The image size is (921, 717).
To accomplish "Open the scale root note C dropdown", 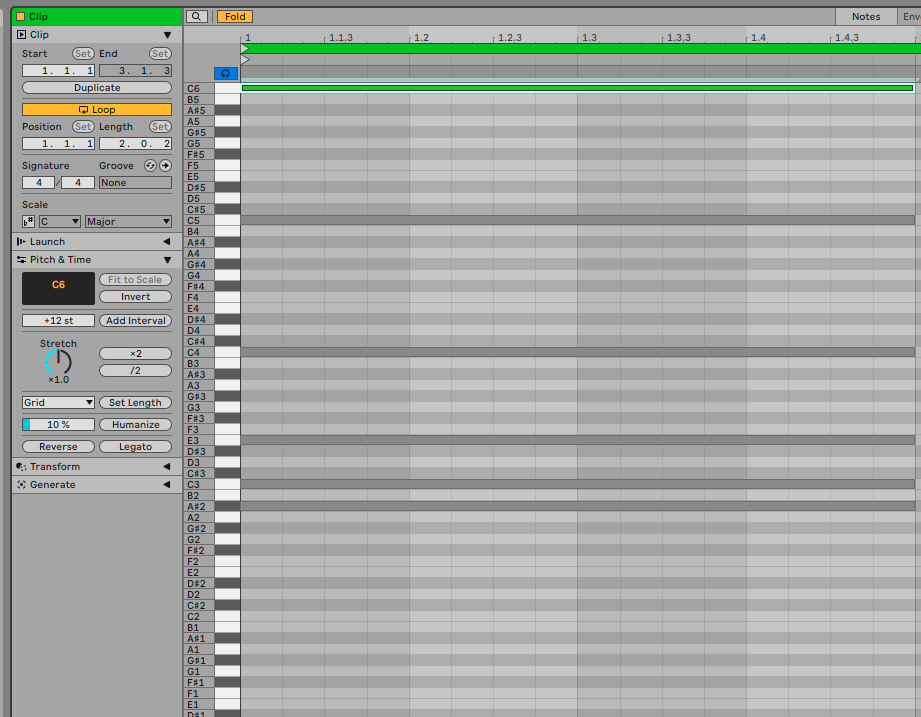I will (59, 222).
